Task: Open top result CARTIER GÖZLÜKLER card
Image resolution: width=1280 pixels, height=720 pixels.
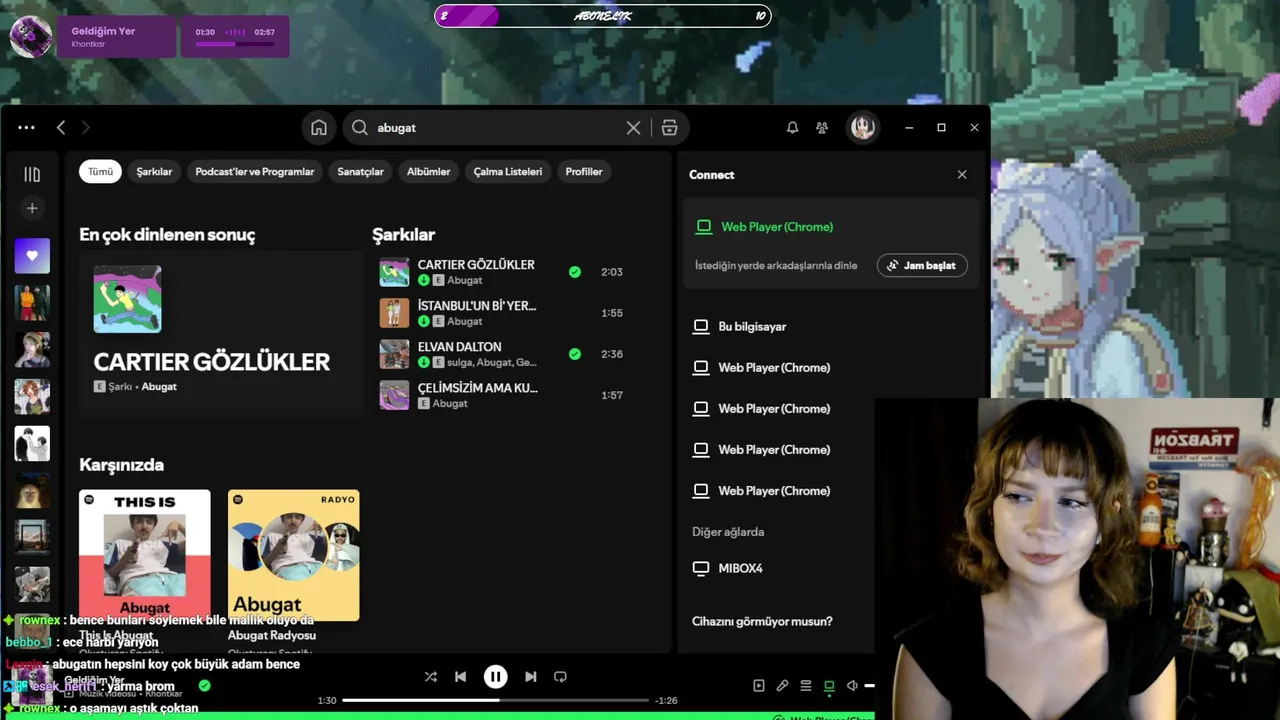Action: 221,333
